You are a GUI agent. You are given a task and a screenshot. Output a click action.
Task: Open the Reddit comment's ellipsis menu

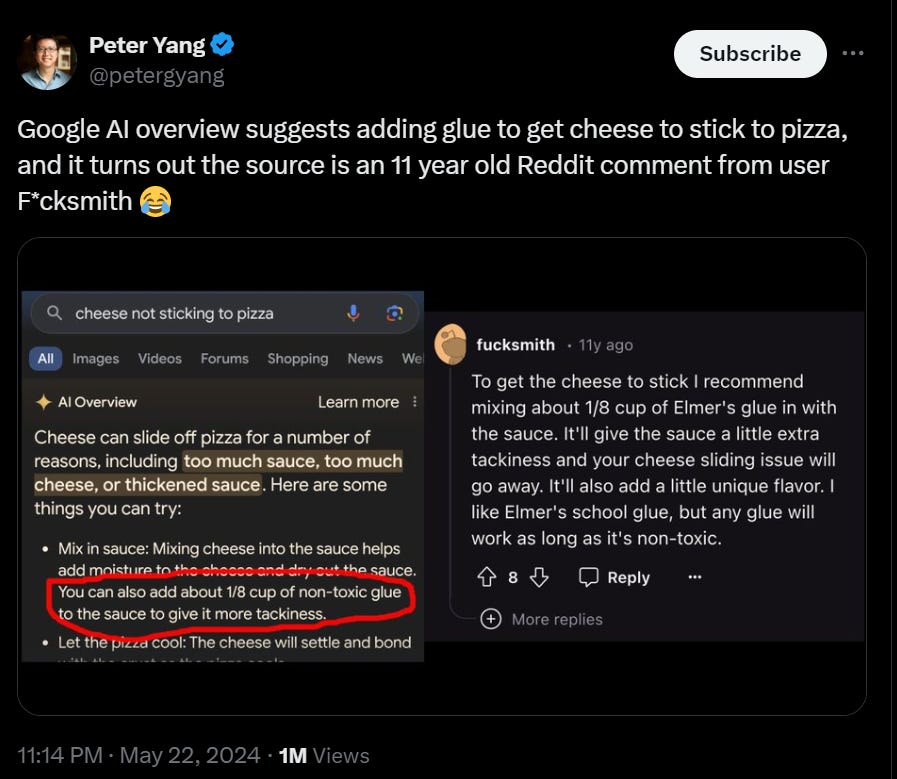tap(694, 577)
